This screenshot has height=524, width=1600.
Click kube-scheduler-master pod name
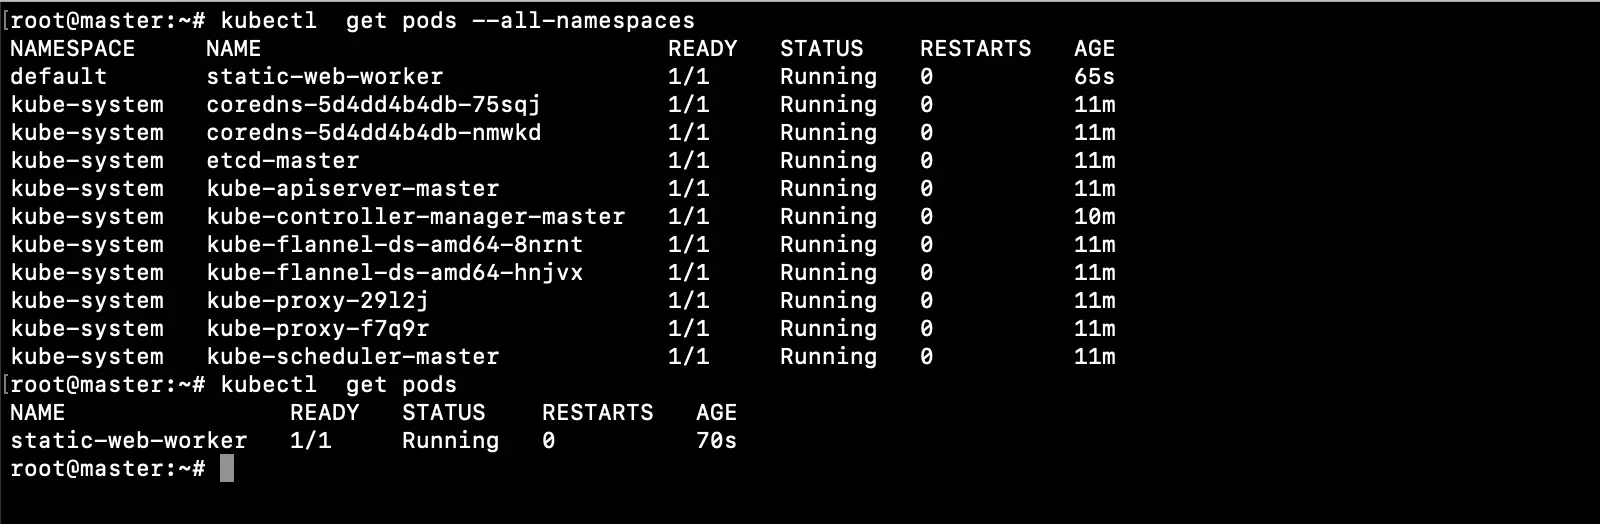pos(352,357)
